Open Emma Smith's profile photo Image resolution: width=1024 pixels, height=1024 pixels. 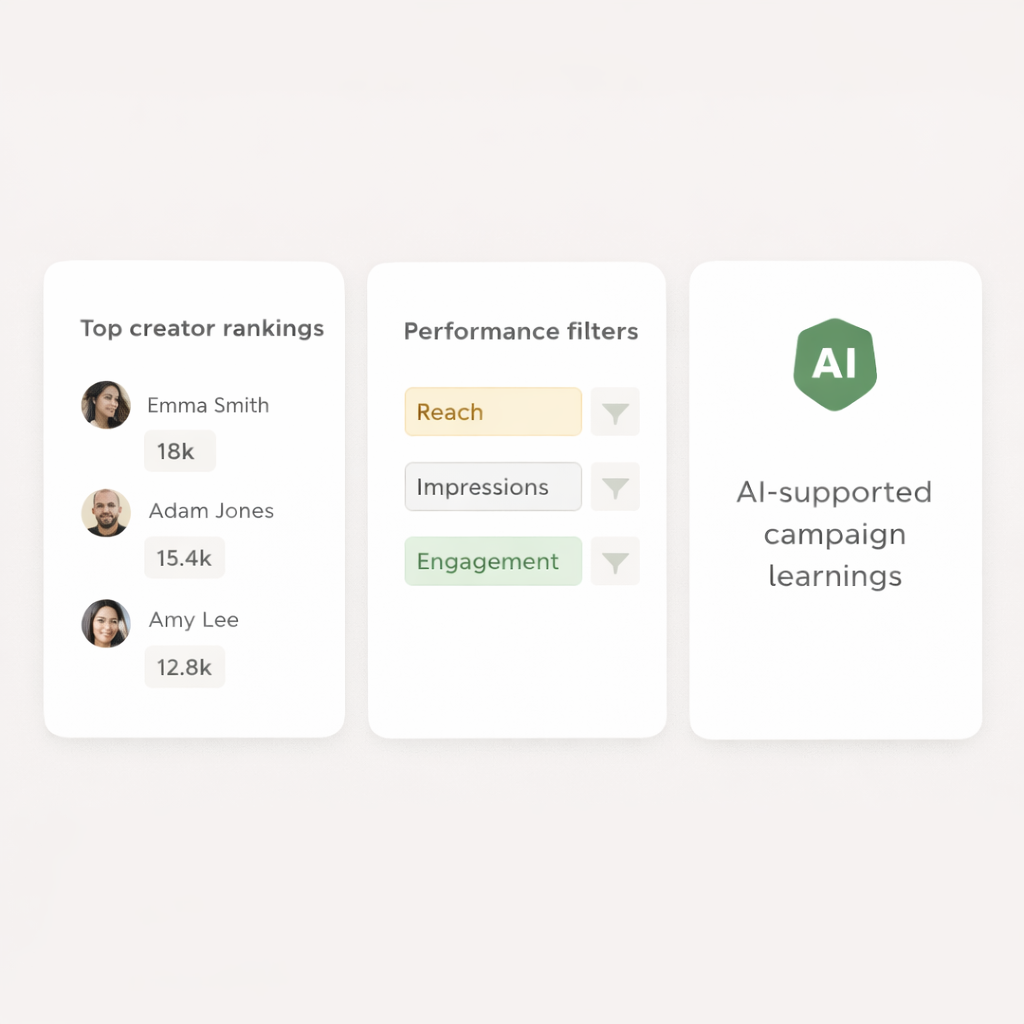(x=106, y=405)
